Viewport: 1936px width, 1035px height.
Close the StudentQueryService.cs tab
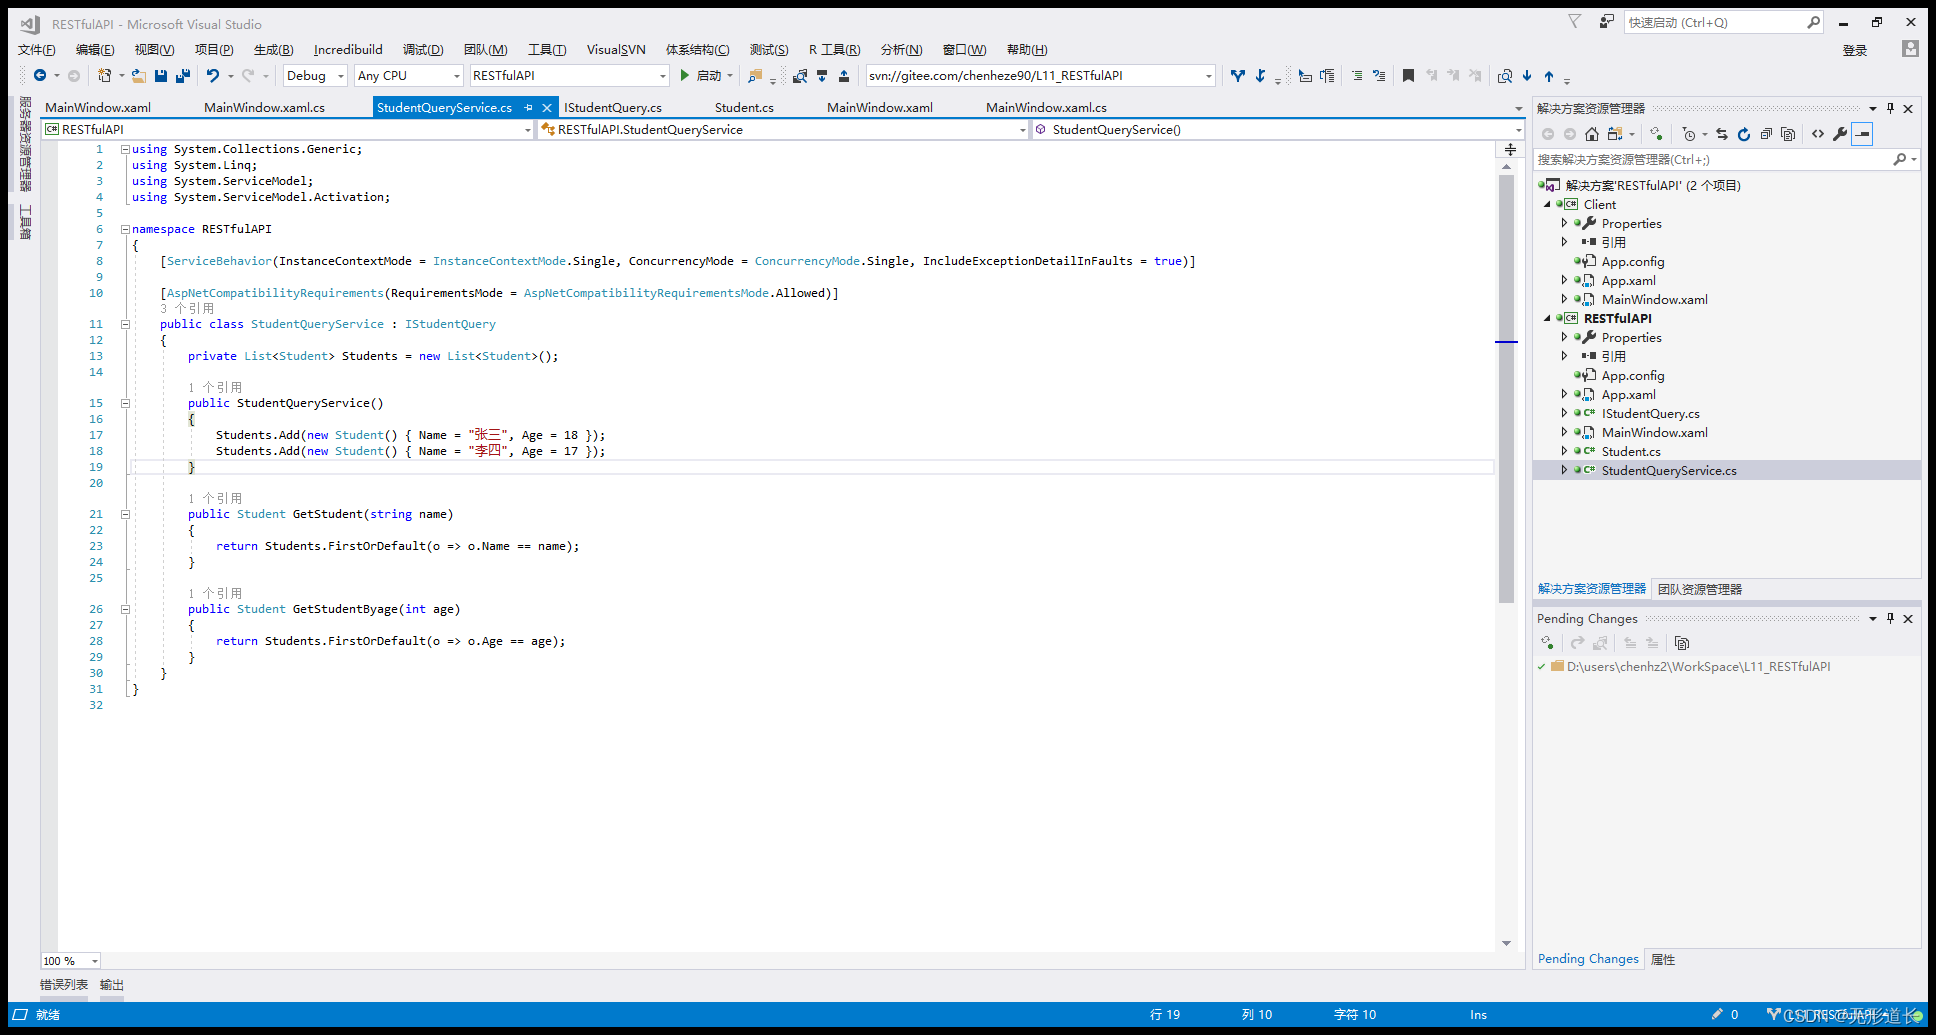click(x=547, y=107)
